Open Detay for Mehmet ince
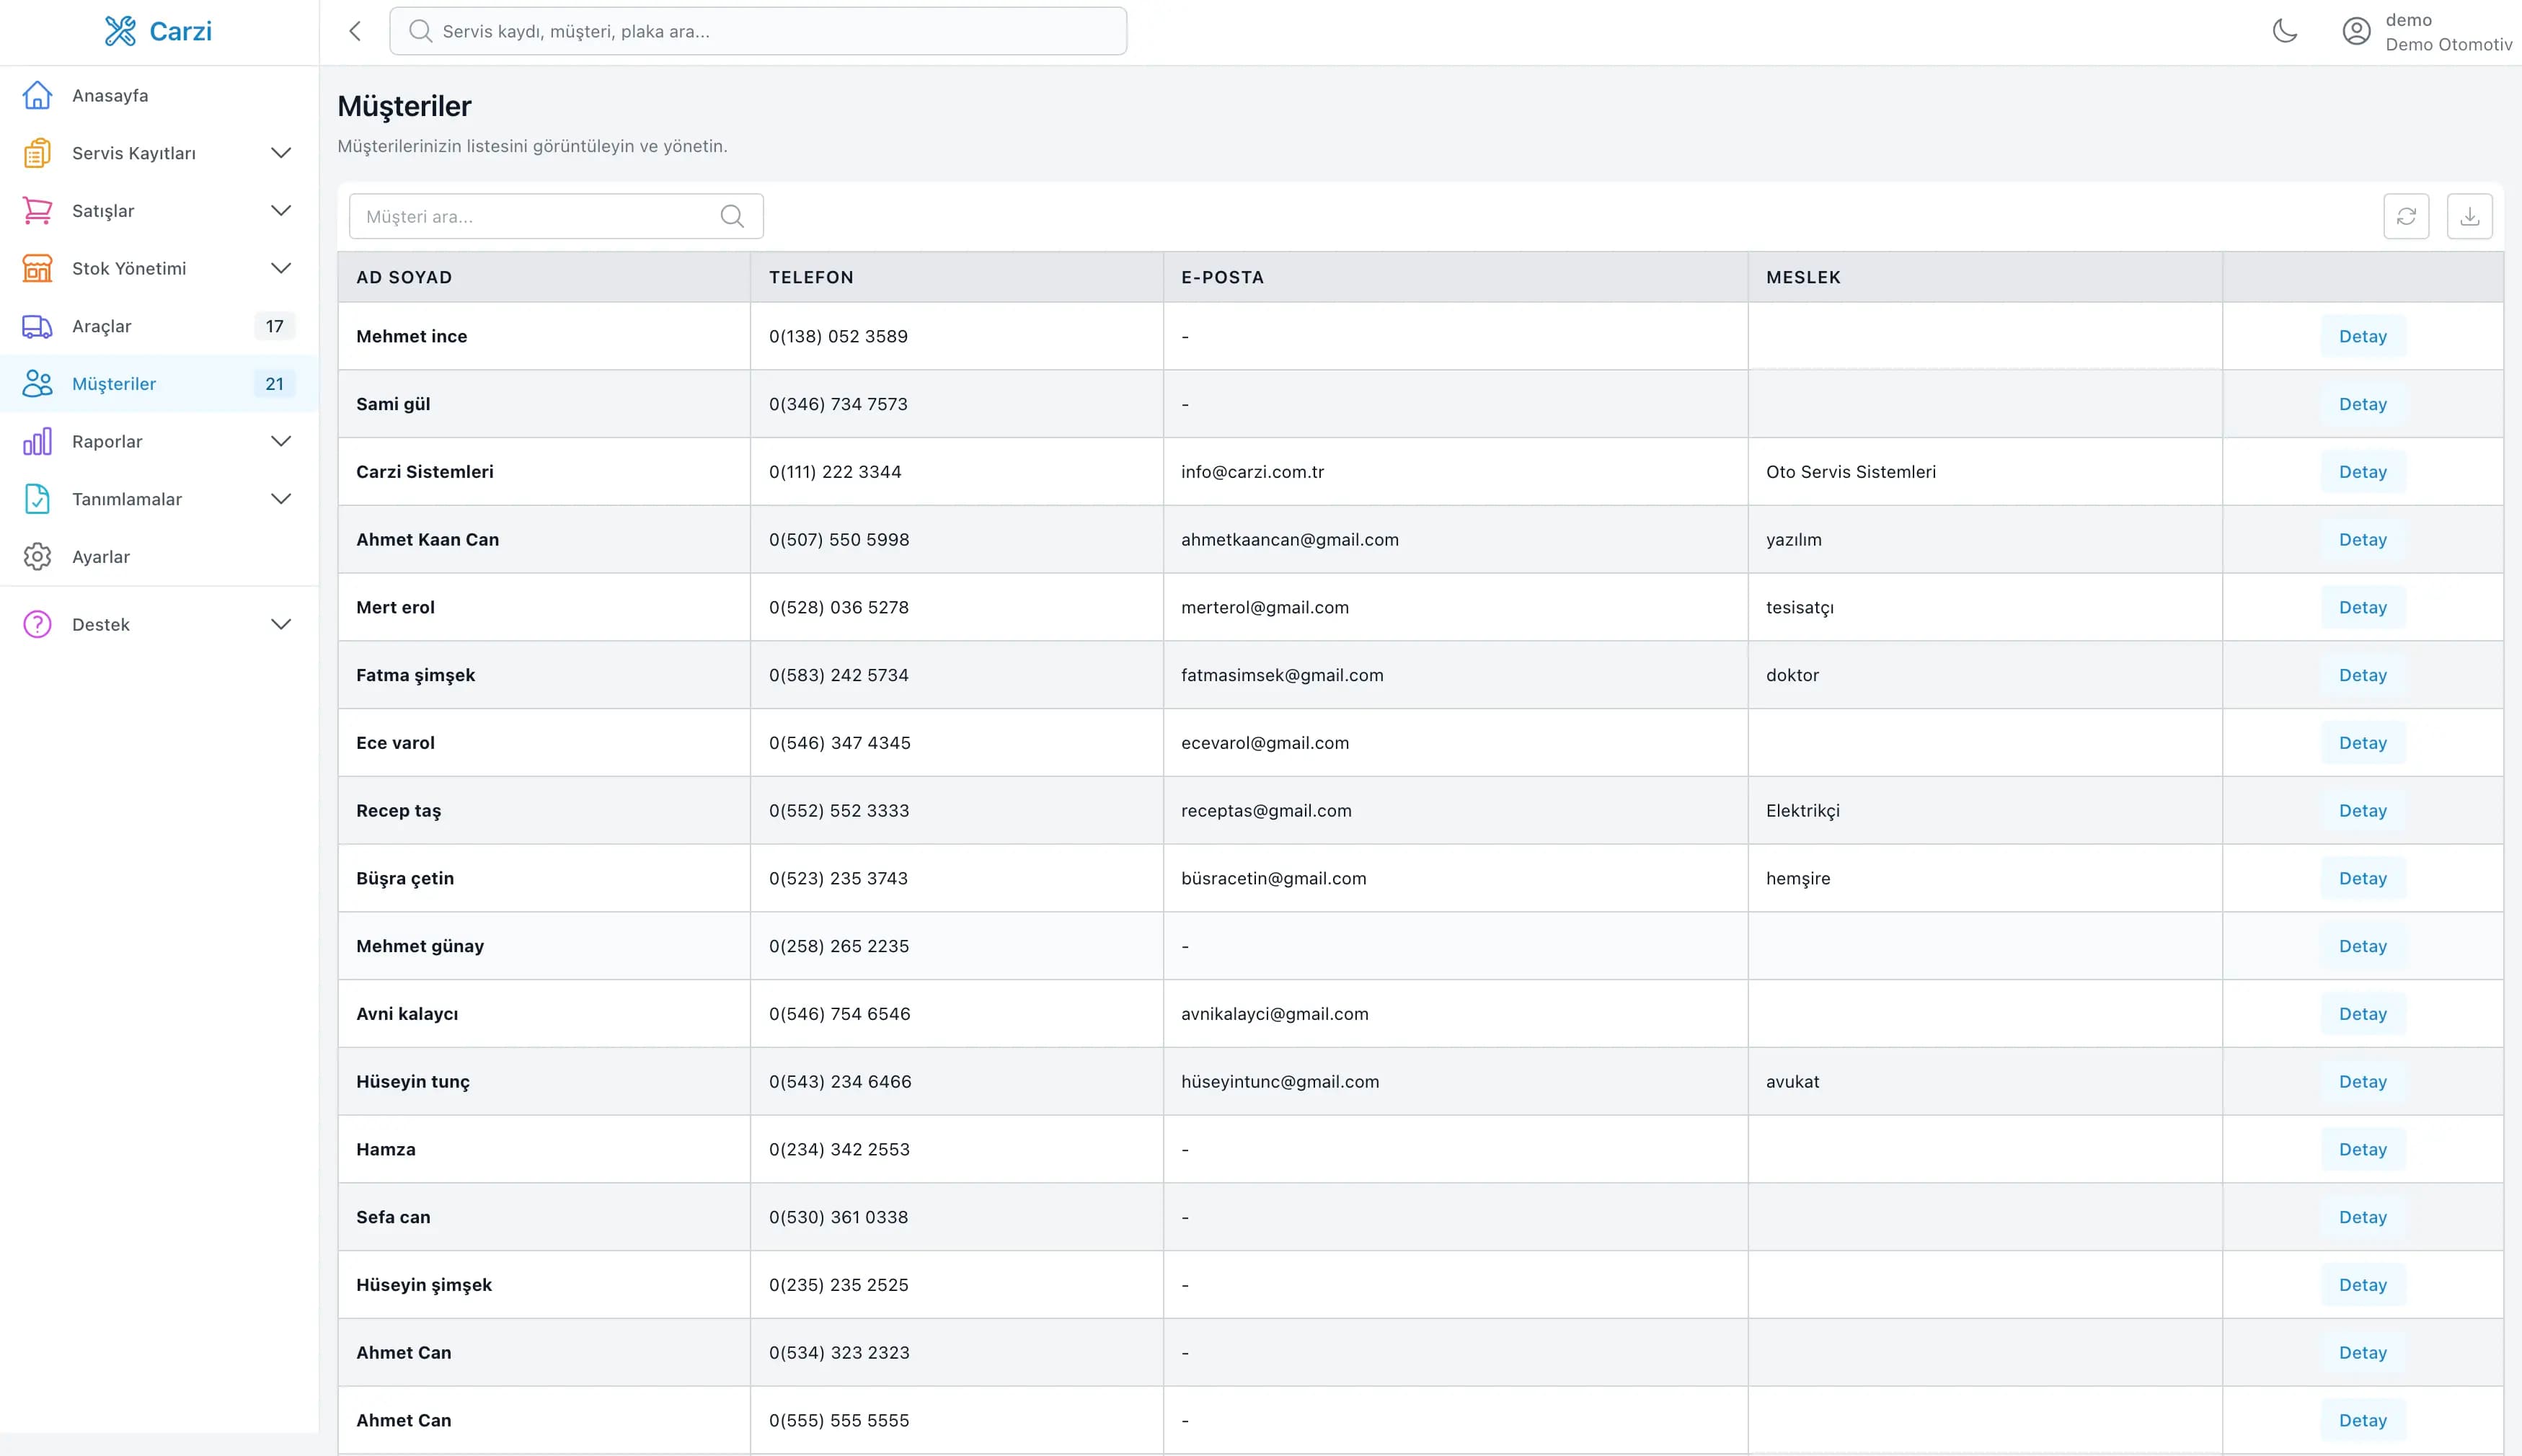The width and height of the screenshot is (2522, 1456). [x=2363, y=336]
